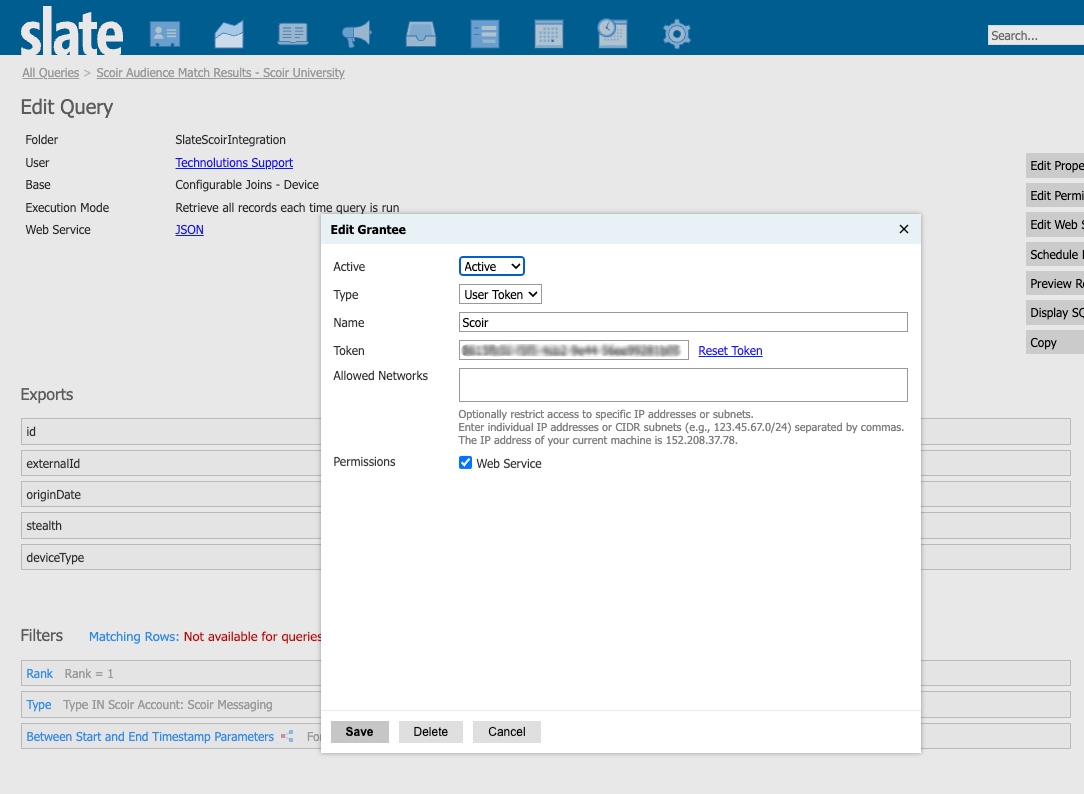The height and width of the screenshot is (794, 1084).
Task: Go to All Queries breadcrumb
Action: pyautogui.click(x=50, y=73)
